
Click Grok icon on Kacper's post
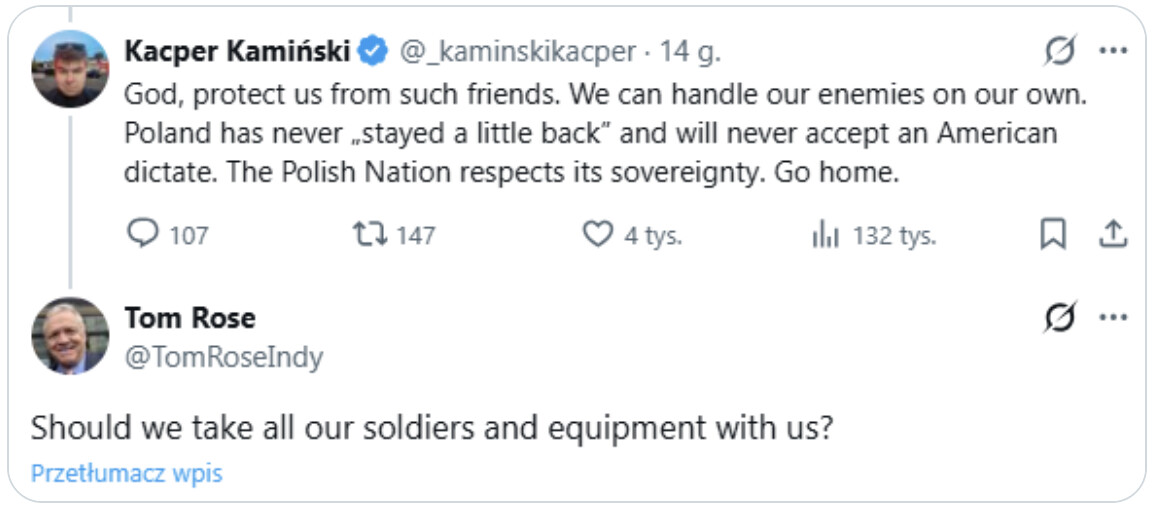1060,51
